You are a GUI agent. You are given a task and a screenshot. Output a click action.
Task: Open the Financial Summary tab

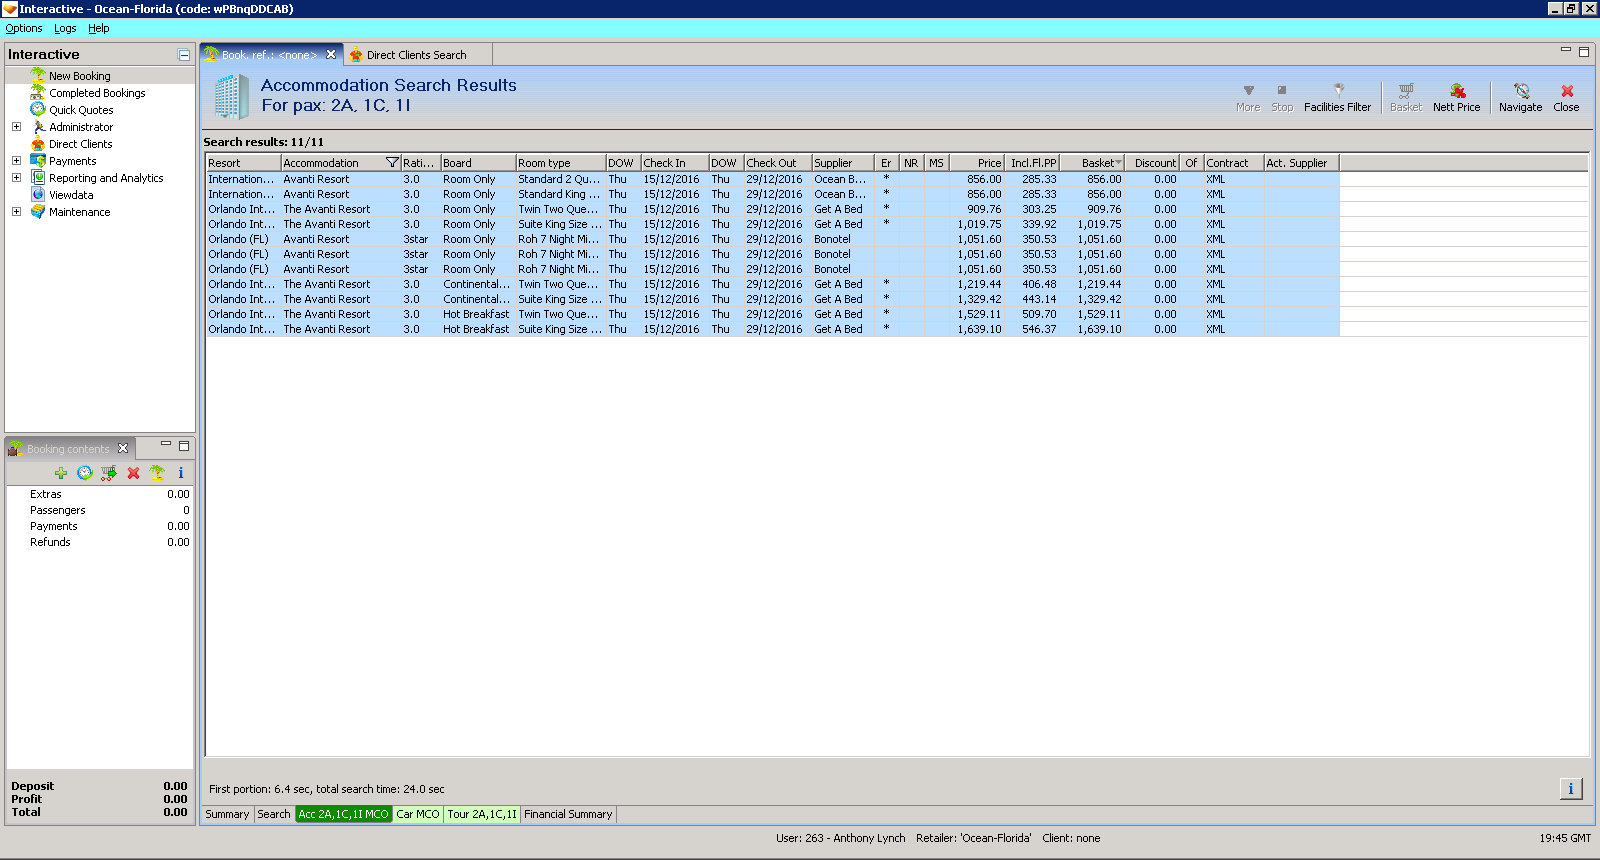(x=568, y=814)
